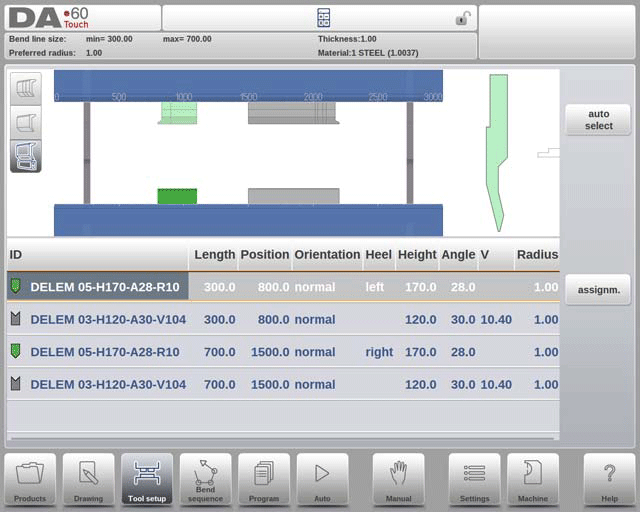Go to Bend sequence screen

205,479
